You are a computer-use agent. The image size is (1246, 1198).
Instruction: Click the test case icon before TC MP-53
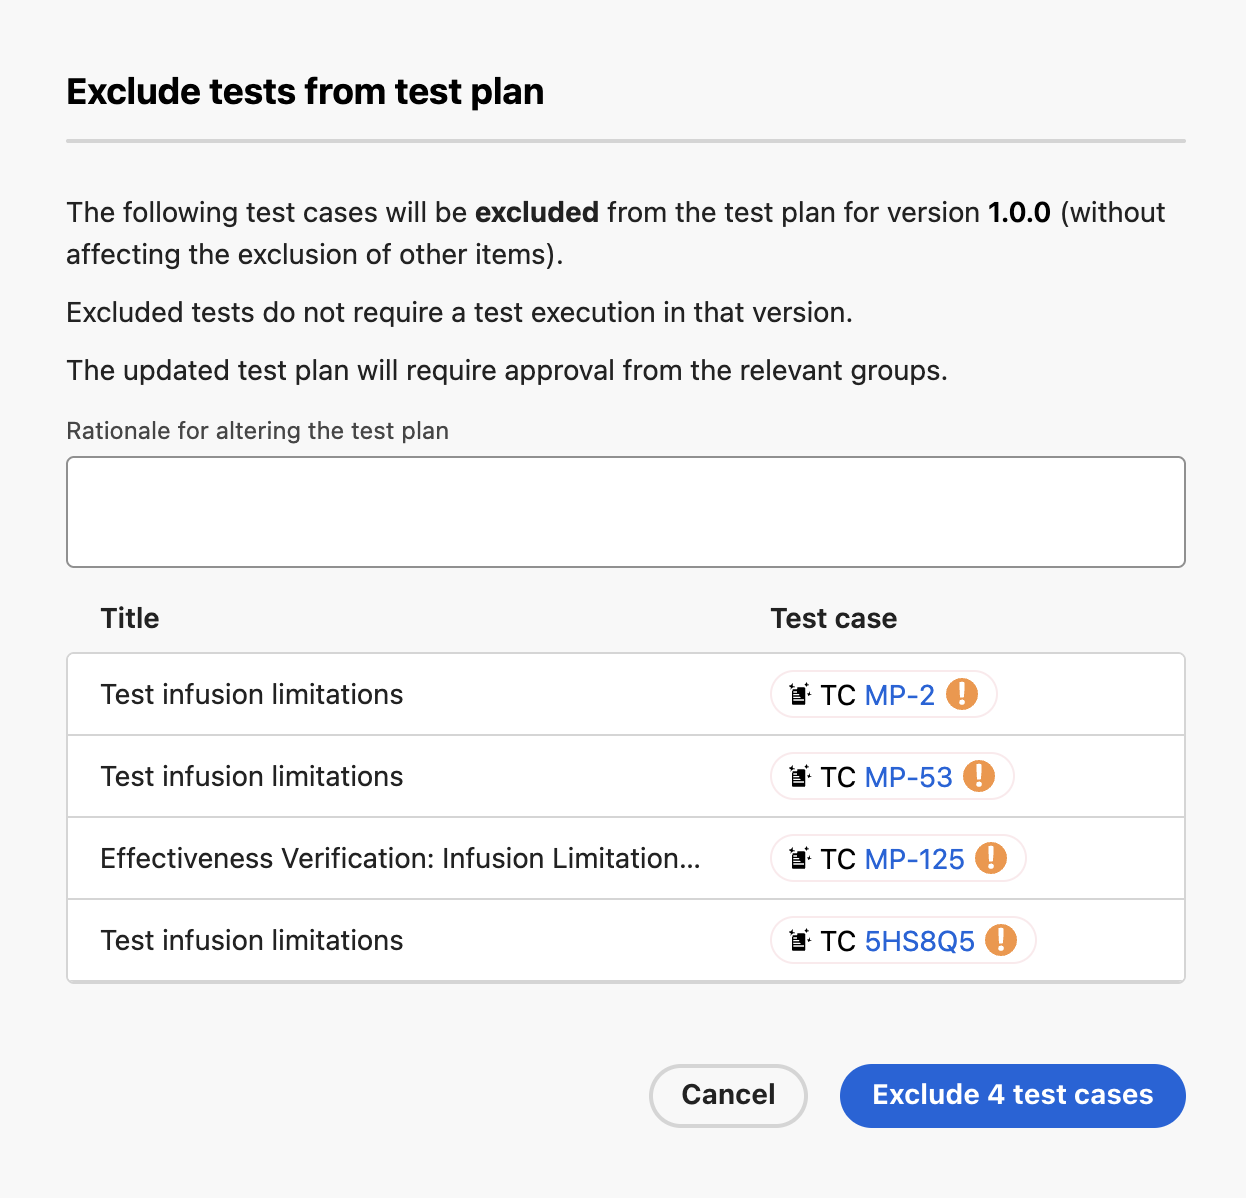point(799,776)
